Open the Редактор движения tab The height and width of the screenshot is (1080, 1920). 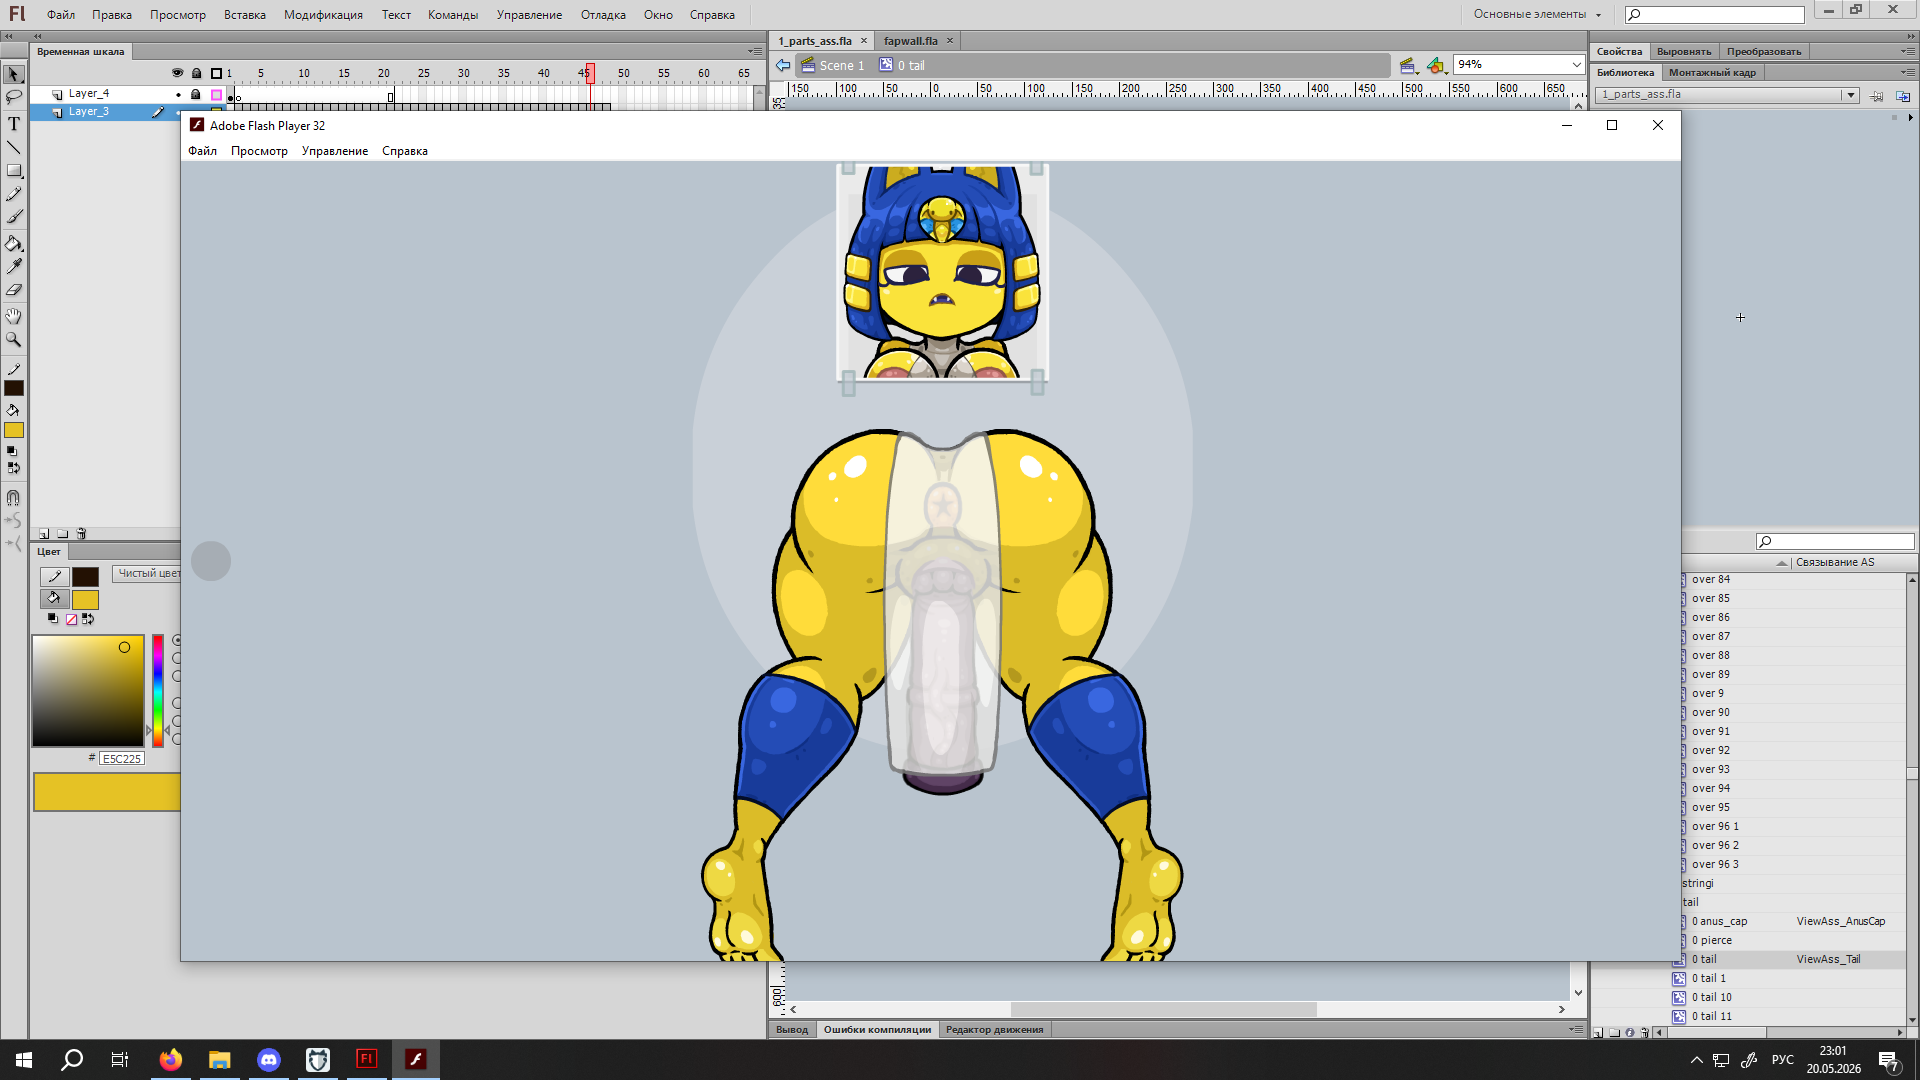pos(994,1029)
